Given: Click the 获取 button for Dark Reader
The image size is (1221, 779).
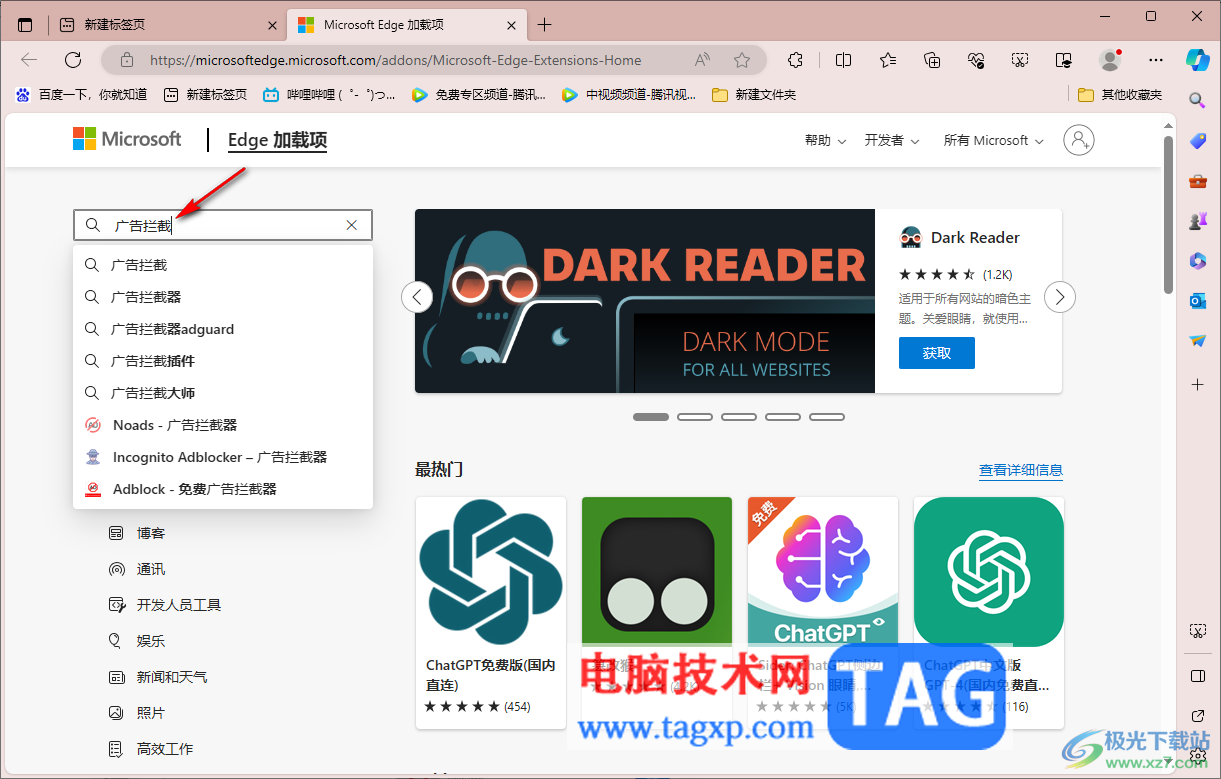Looking at the screenshot, I should click(936, 353).
